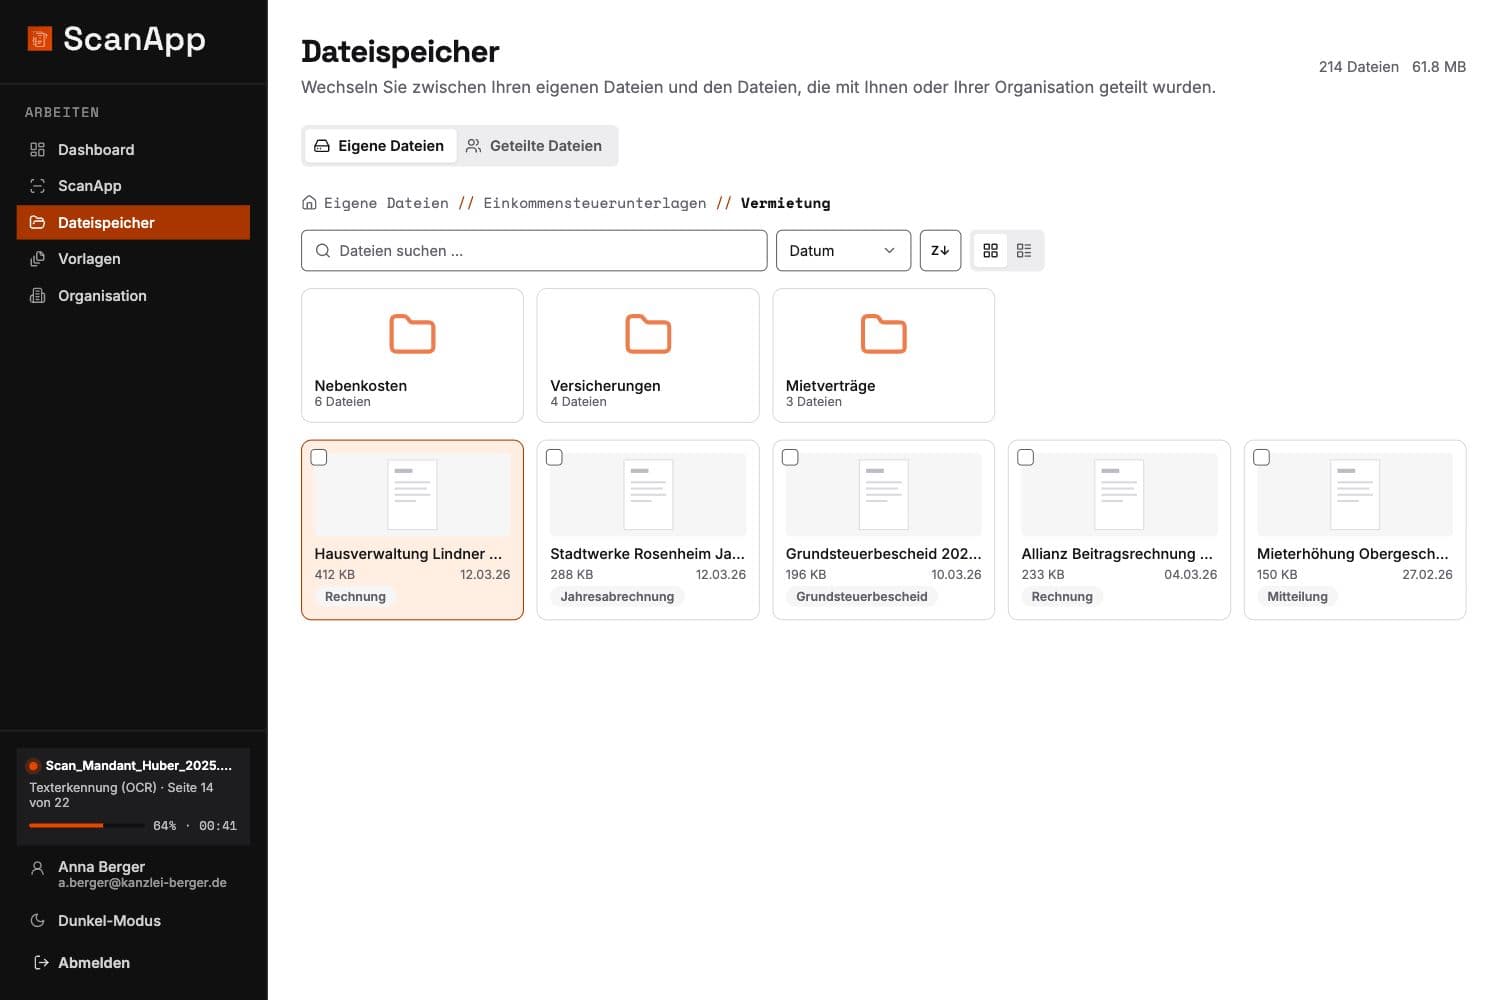This screenshot has width=1500, height=1000.
Task: Open Organisation in the sidebar
Action: 133,295
